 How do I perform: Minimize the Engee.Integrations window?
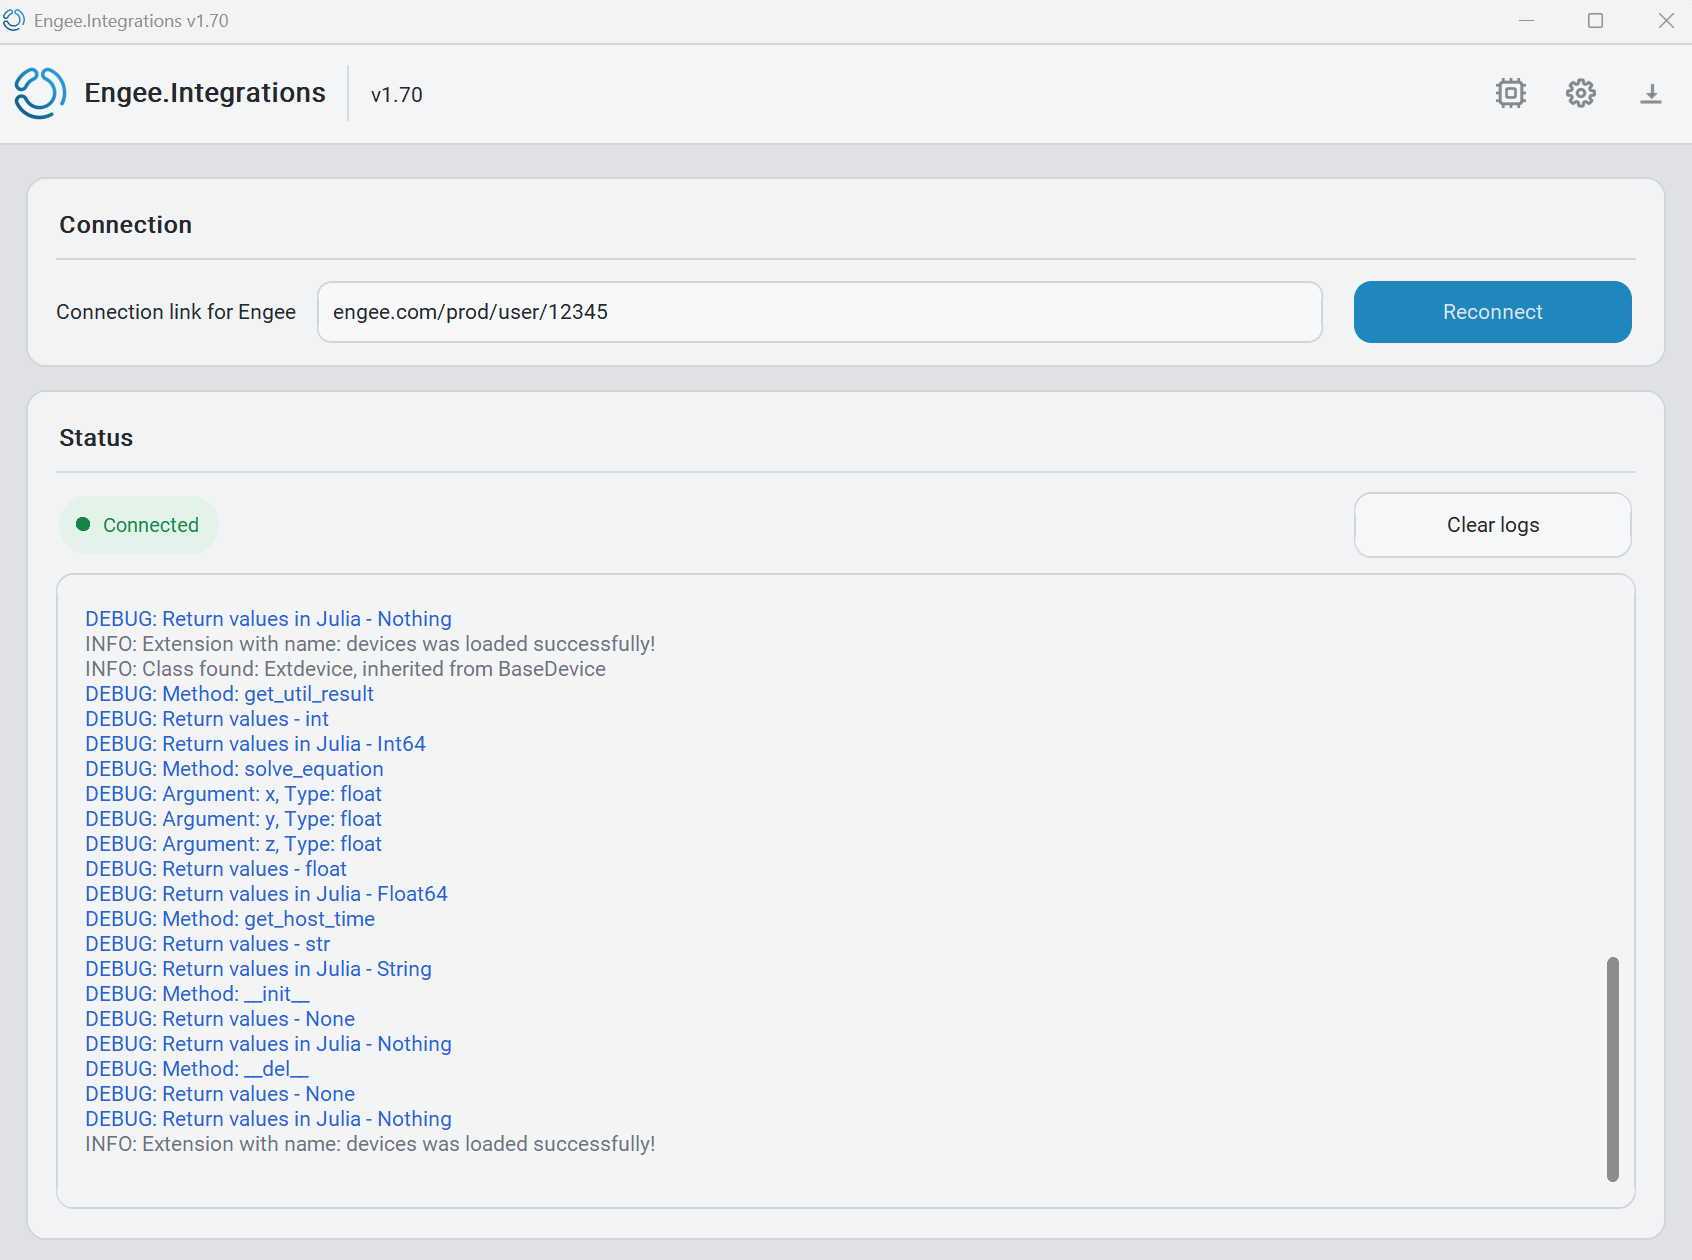pyautogui.click(x=1526, y=20)
